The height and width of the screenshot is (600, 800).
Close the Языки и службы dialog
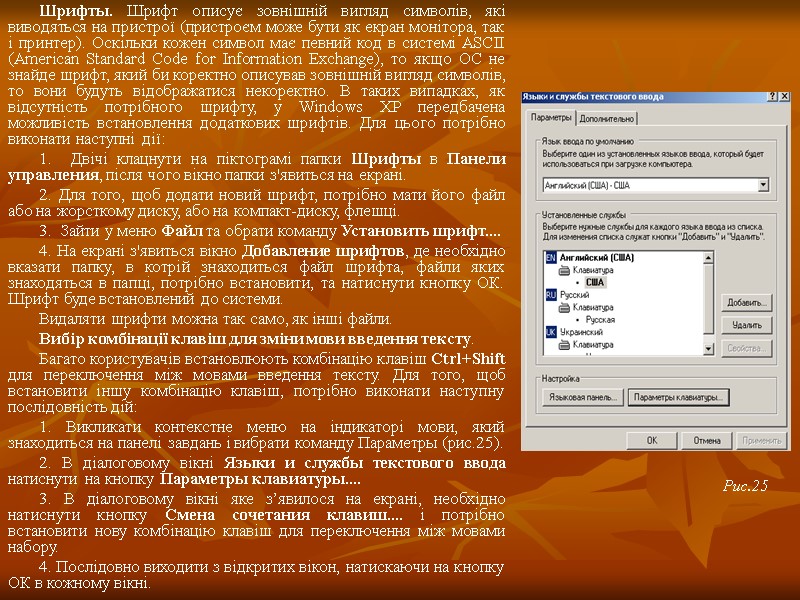[784, 96]
